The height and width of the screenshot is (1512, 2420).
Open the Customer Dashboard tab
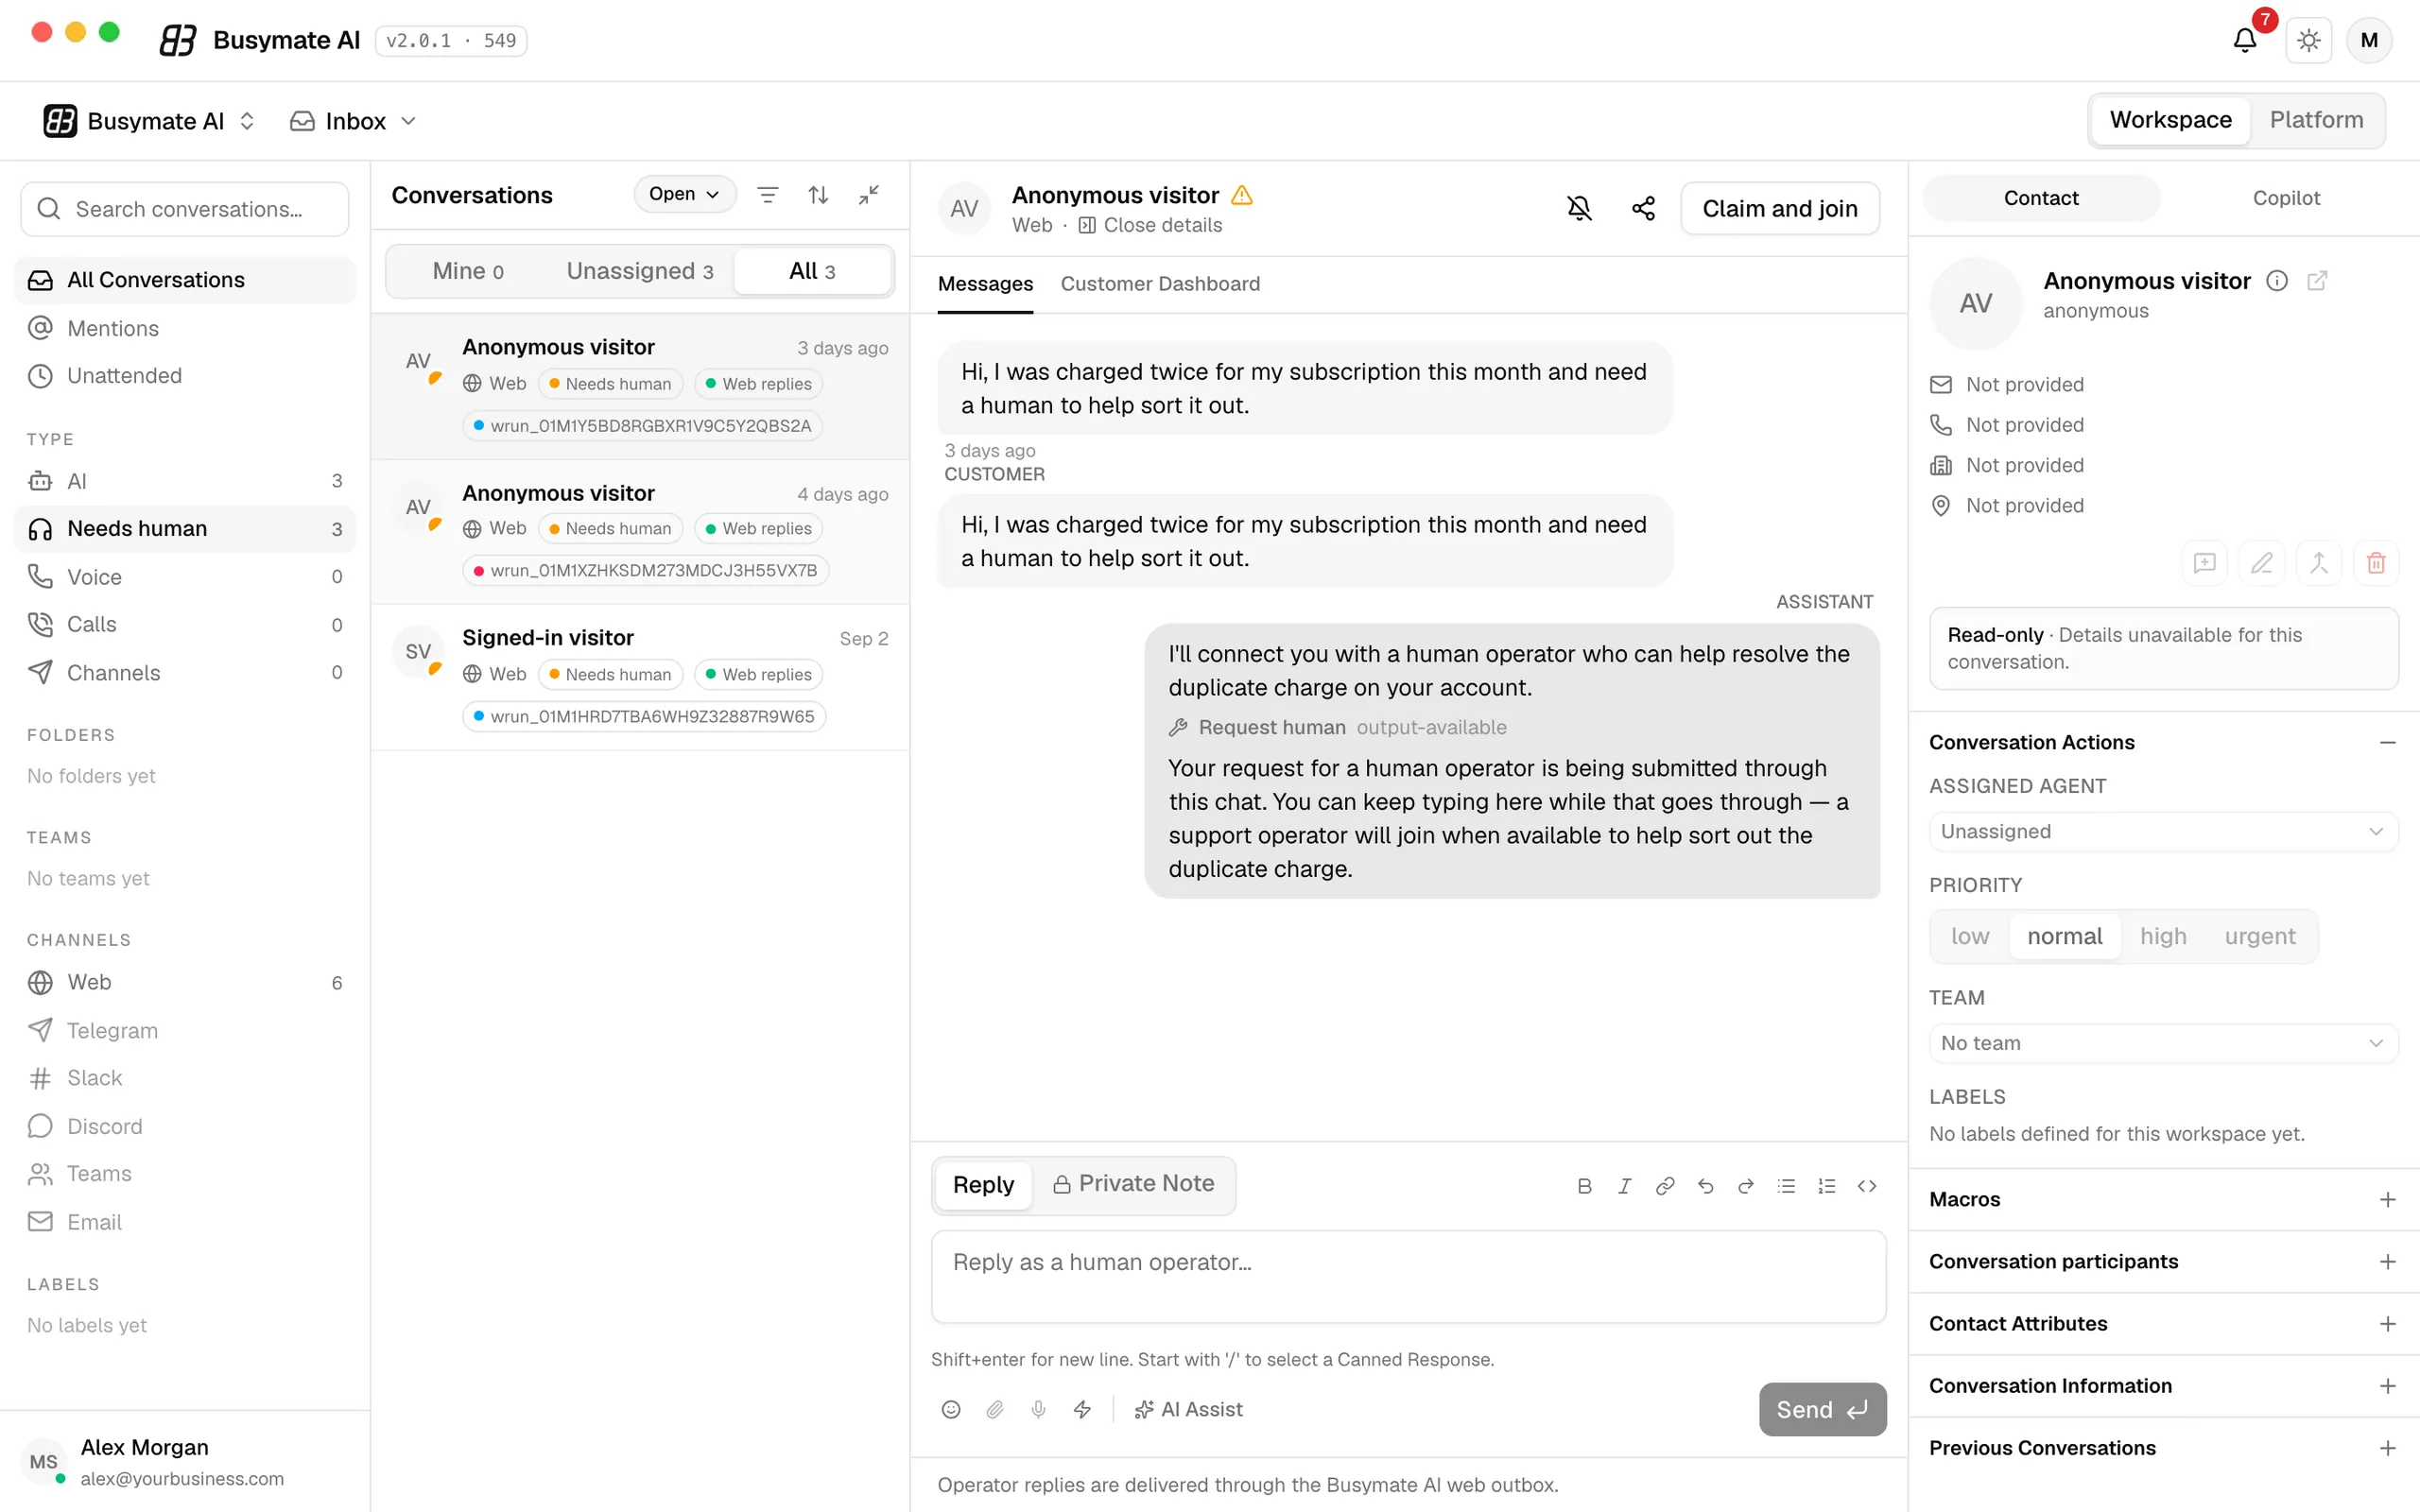(x=1160, y=284)
